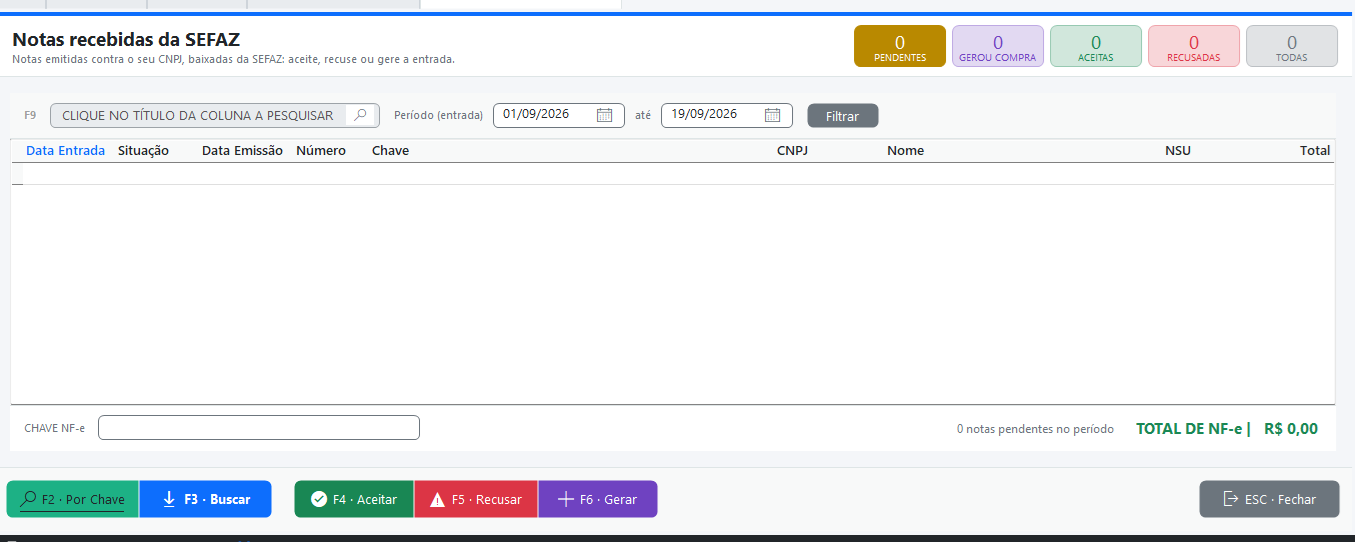
Task: Open the calendar picker for start date 01/09/2026
Action: click(604, 115)
